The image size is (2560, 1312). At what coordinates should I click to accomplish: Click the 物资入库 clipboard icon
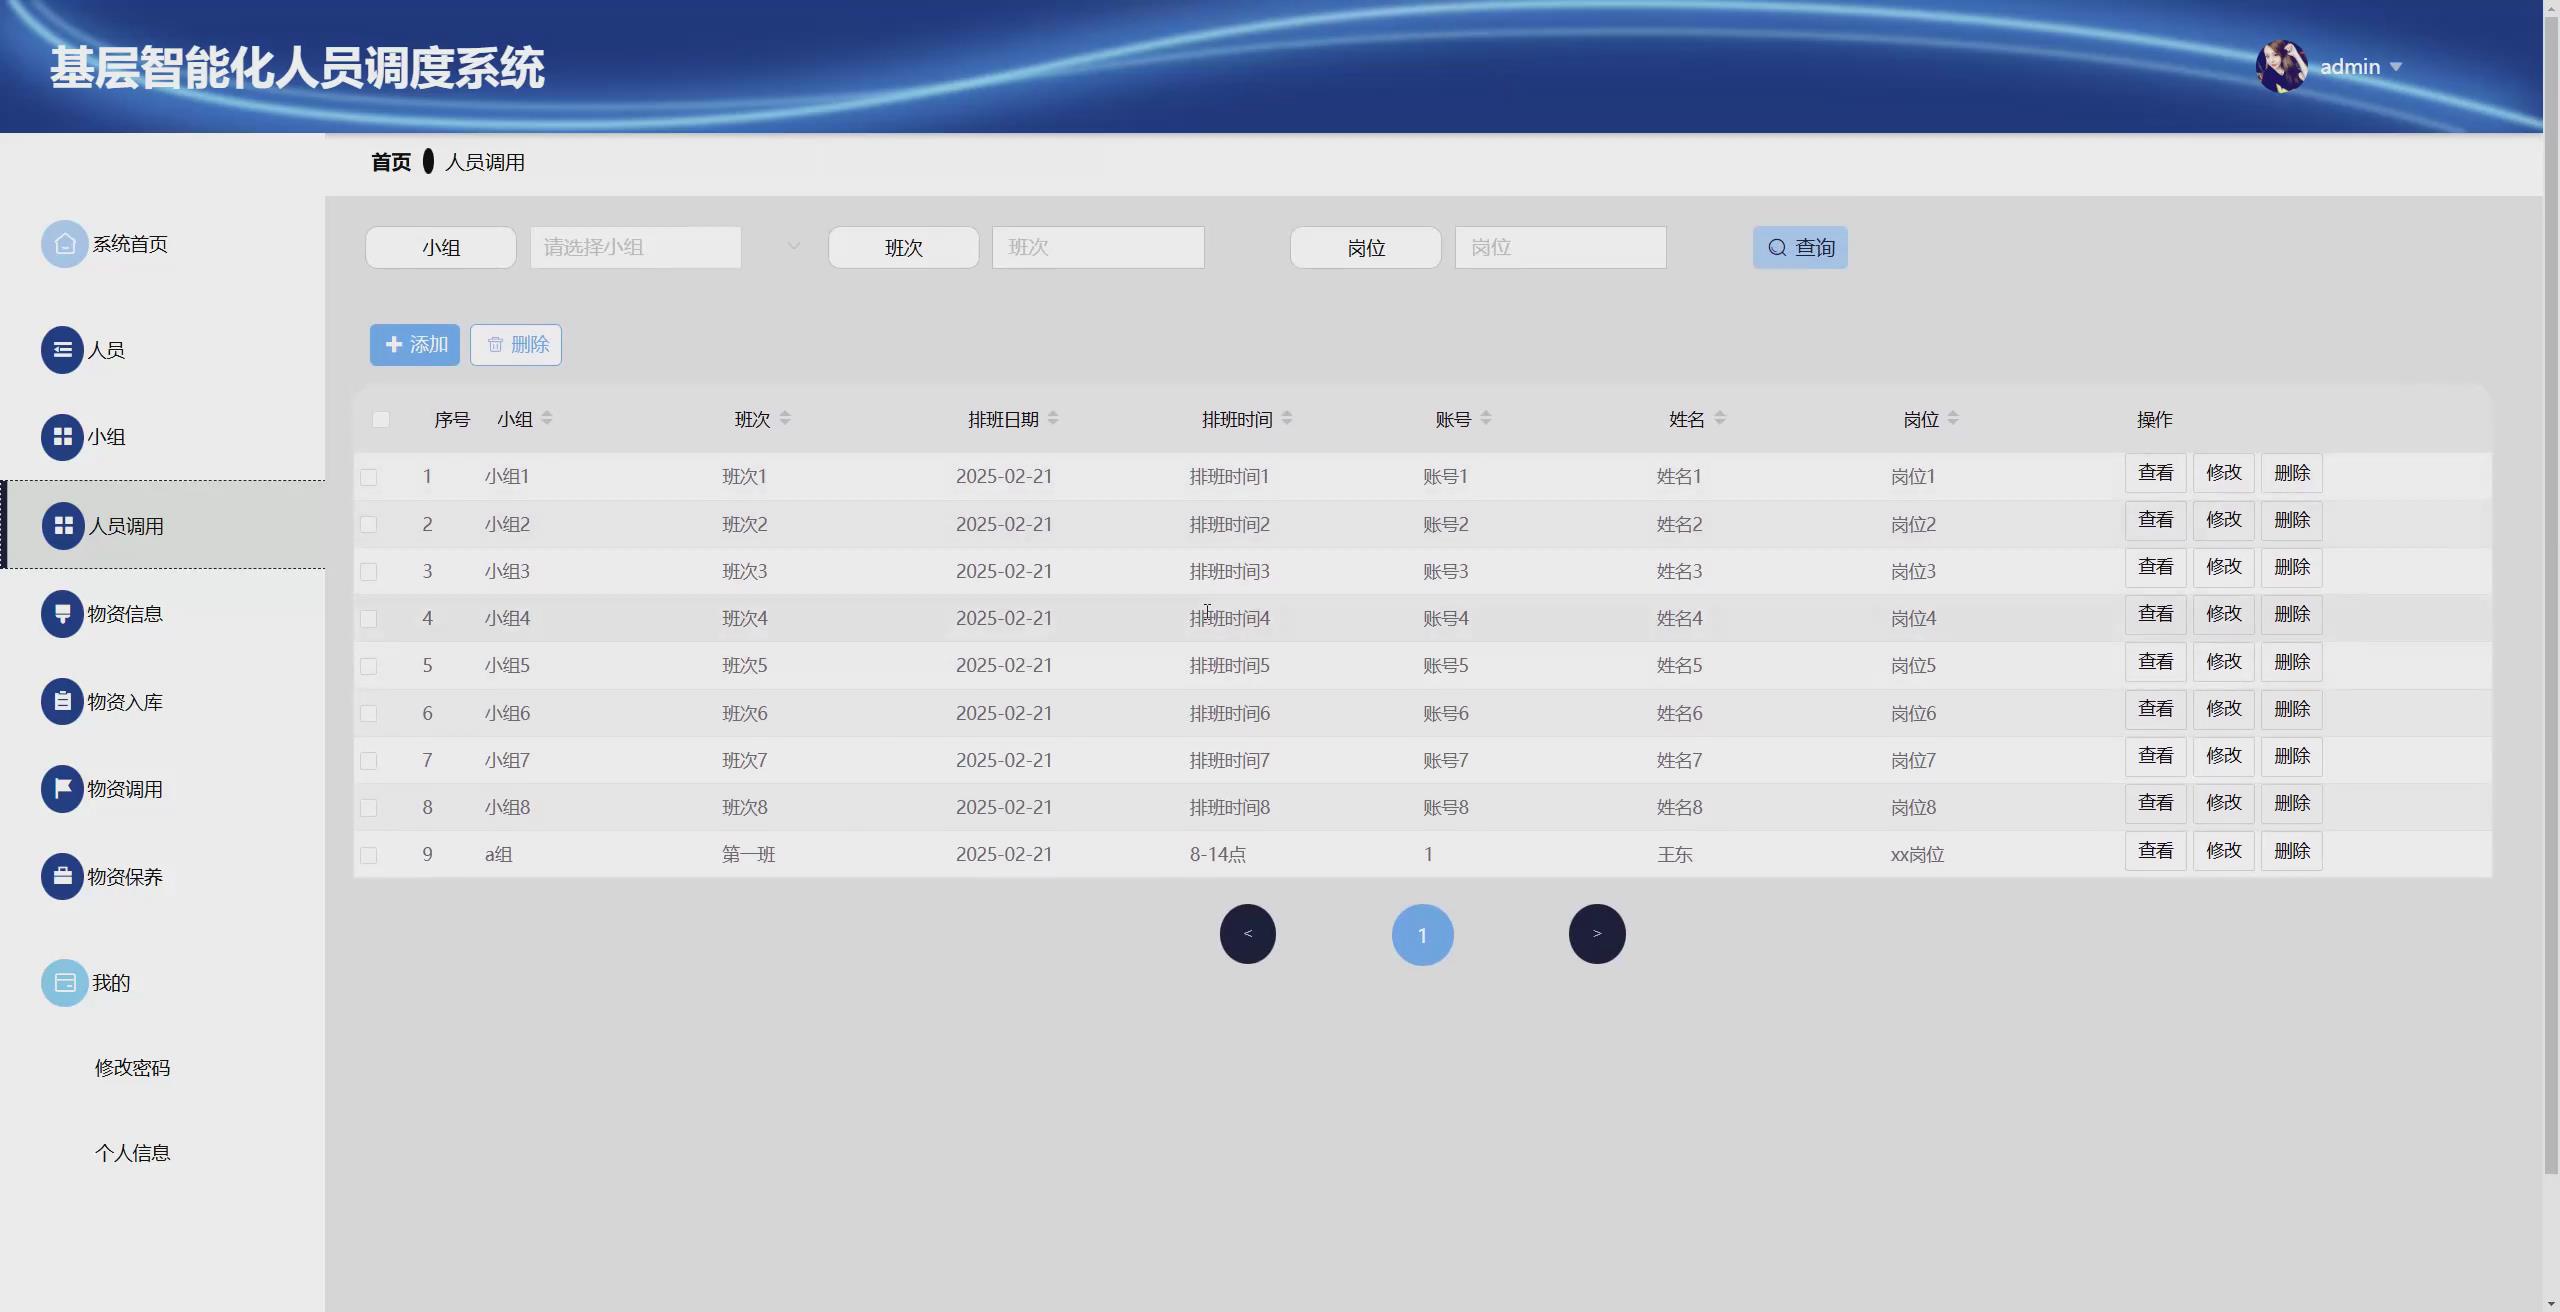62,702
